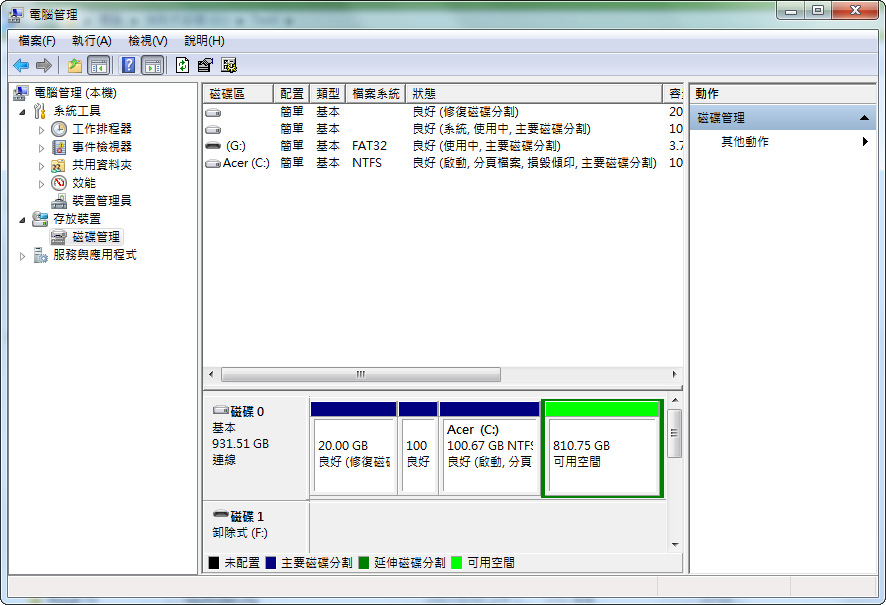The height and width of the screenshot is (605, 886).
Task: Click the Forward arrow toolbar icon
Action: coord(44,66)
